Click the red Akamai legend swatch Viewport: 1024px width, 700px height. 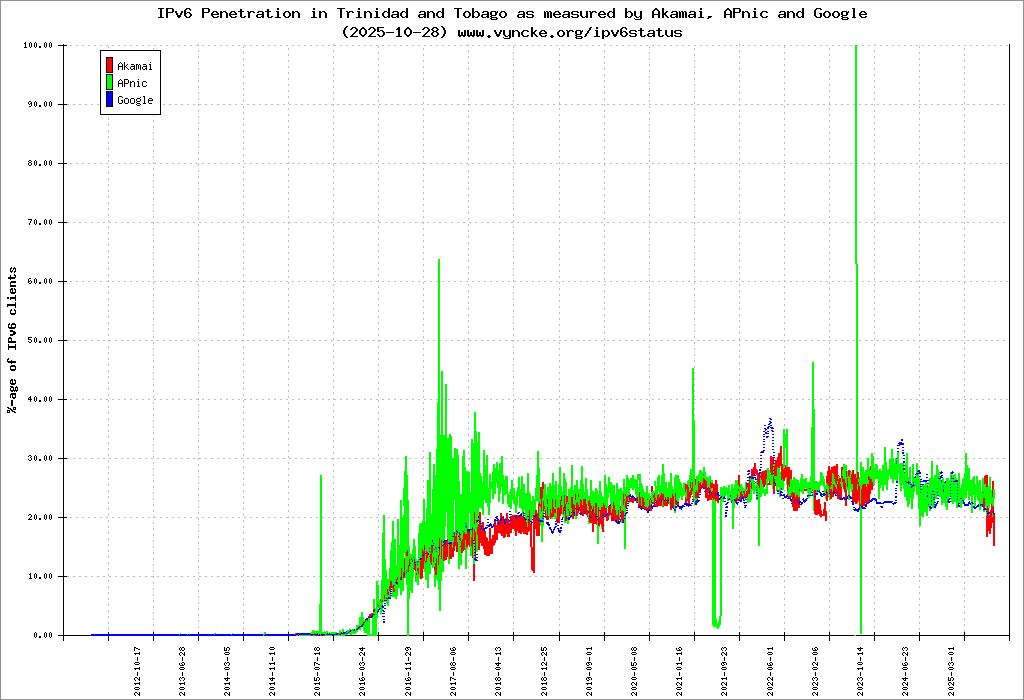pyautogui.click(x=109, y=66)
